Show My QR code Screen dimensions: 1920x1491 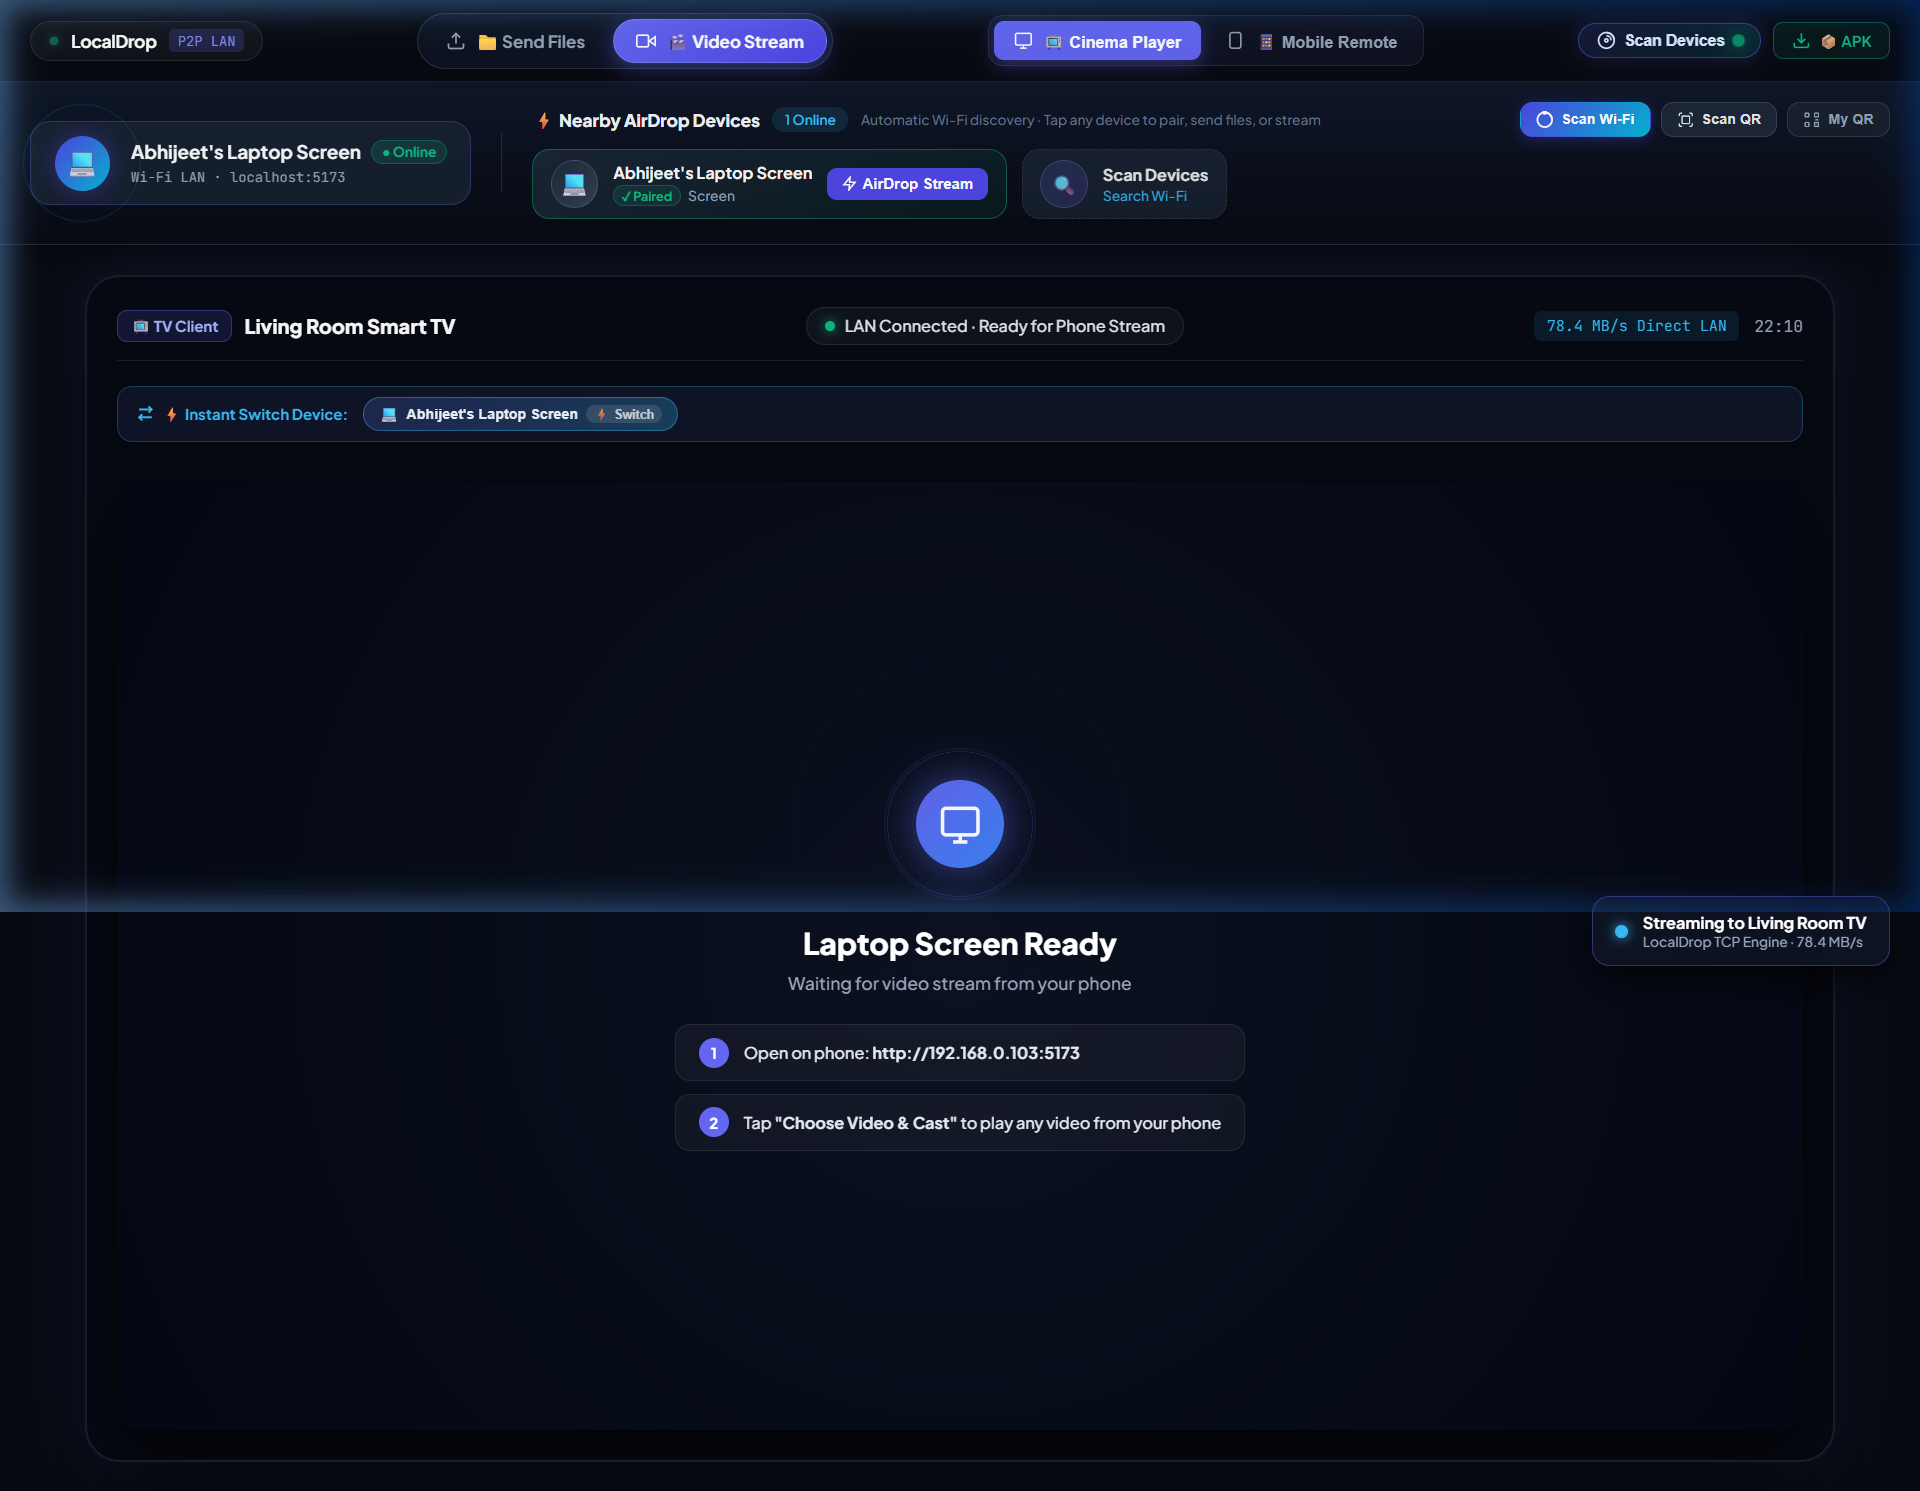pos(1838,119)
